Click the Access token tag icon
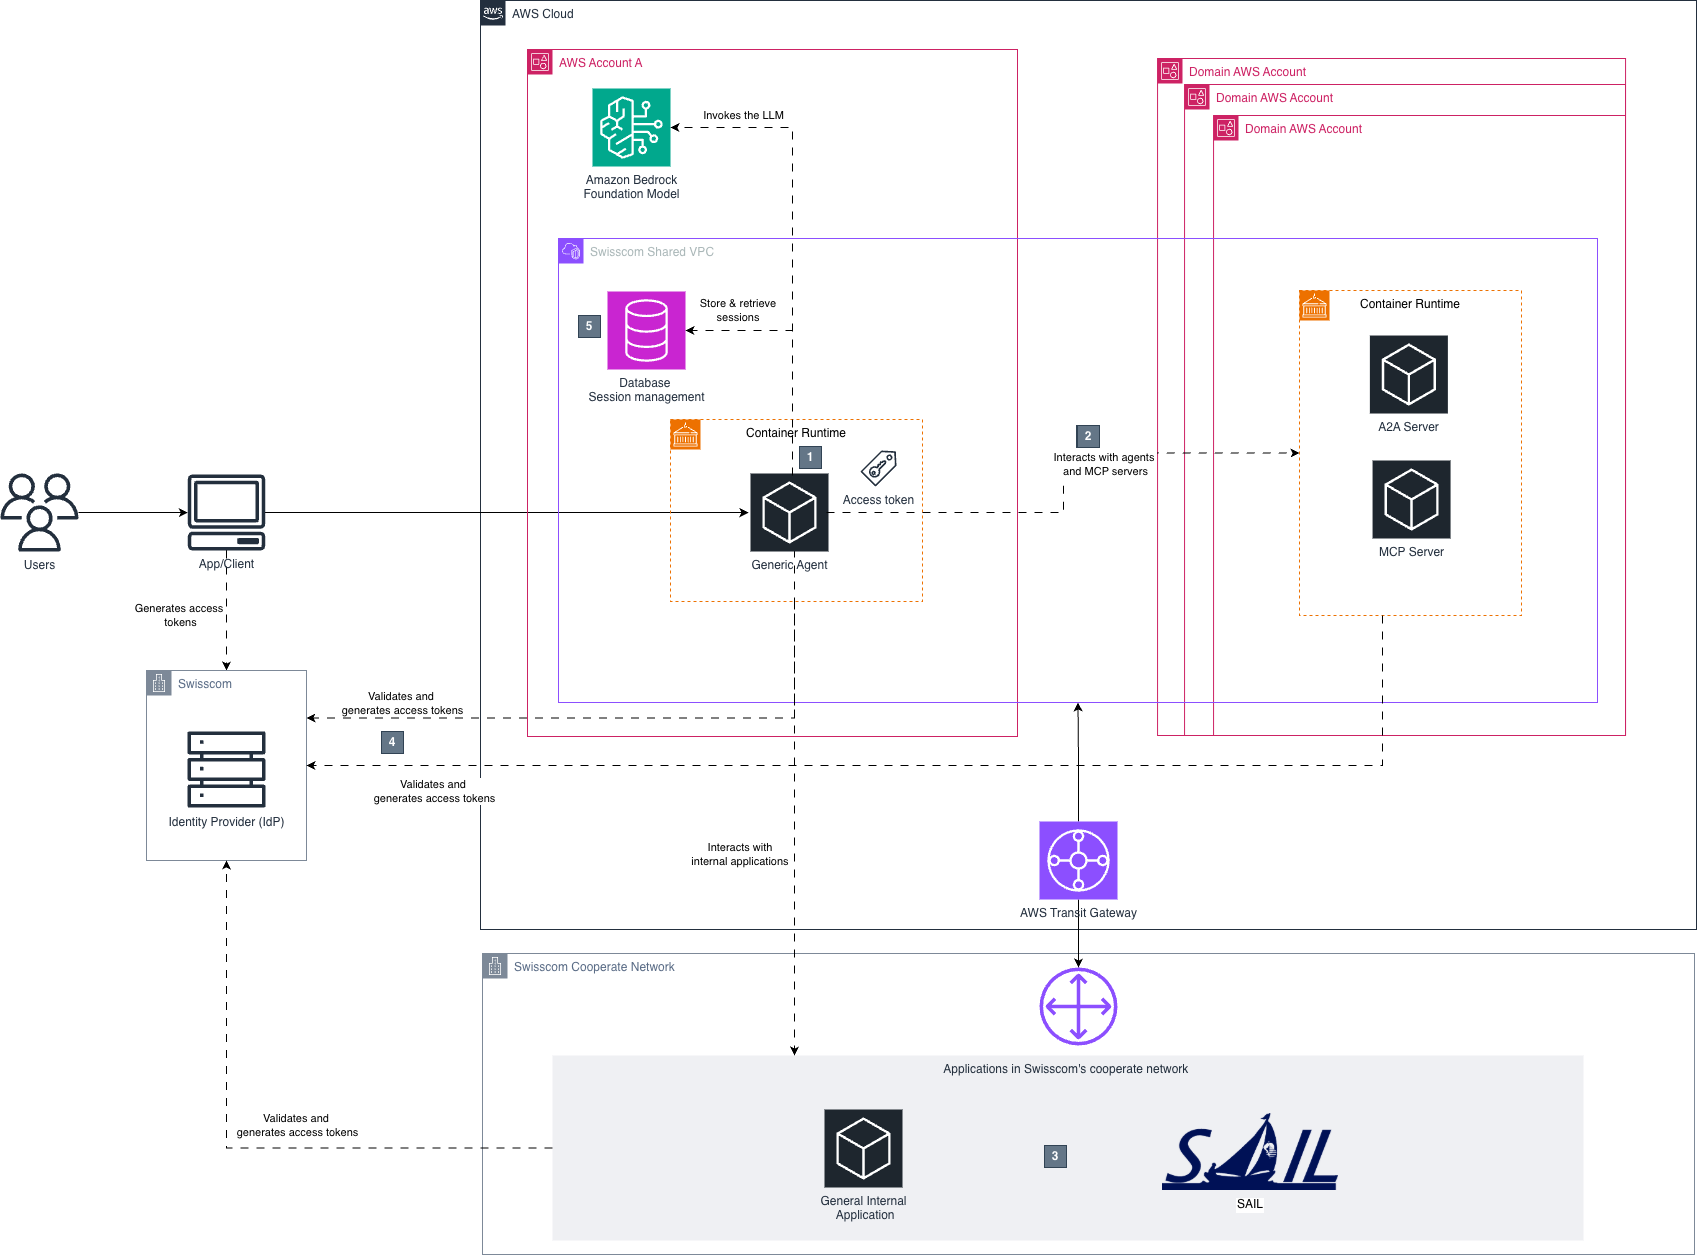Image resolution: width=1697 pixels, height=1255 pixels. tap(877, 466)
